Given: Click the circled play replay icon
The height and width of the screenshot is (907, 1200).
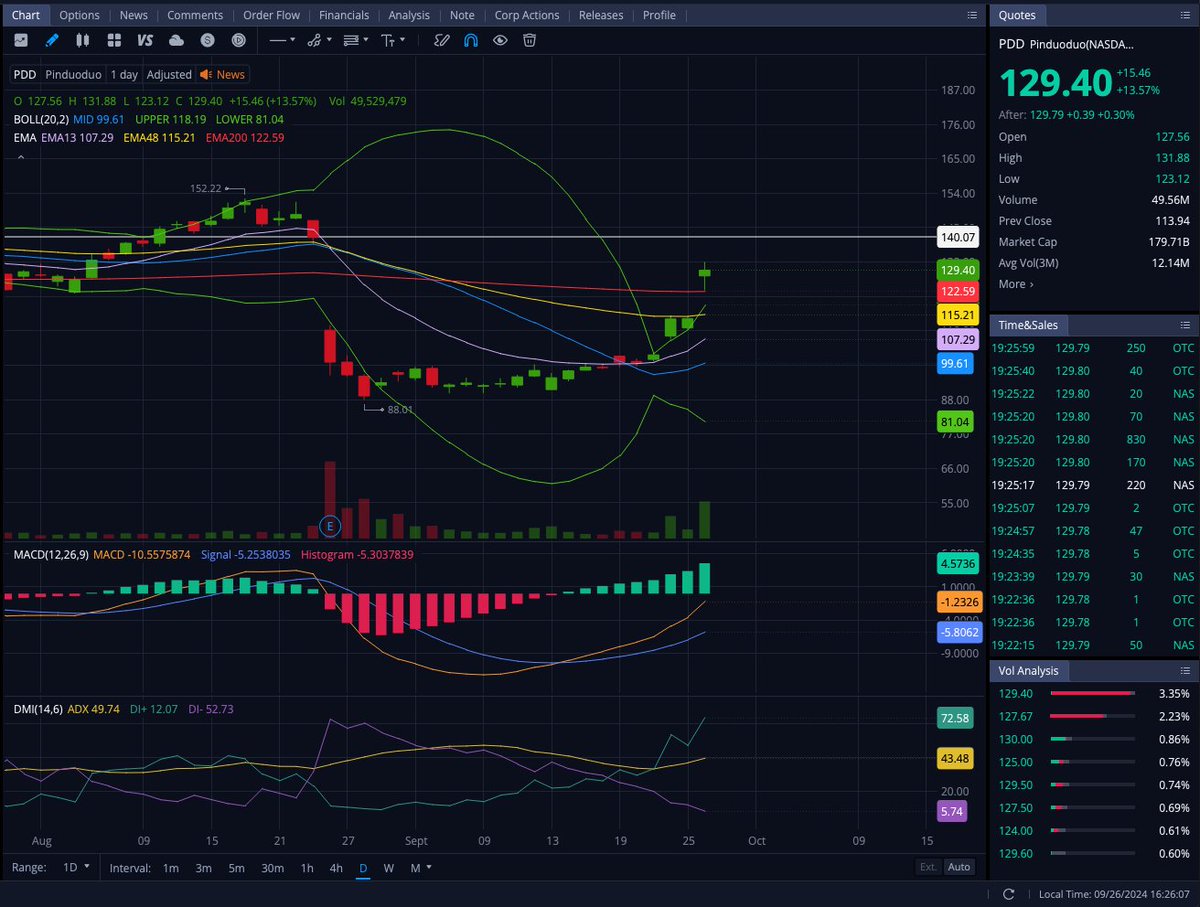Looking at the screenshot, I should pyautogui.click(x=238, y=40).
